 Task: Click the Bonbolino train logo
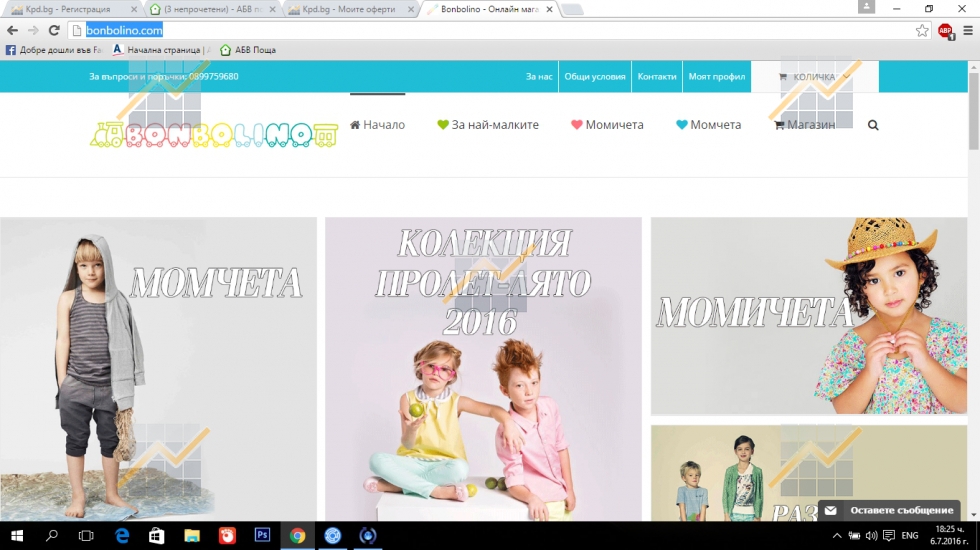[x=214, y=135]
